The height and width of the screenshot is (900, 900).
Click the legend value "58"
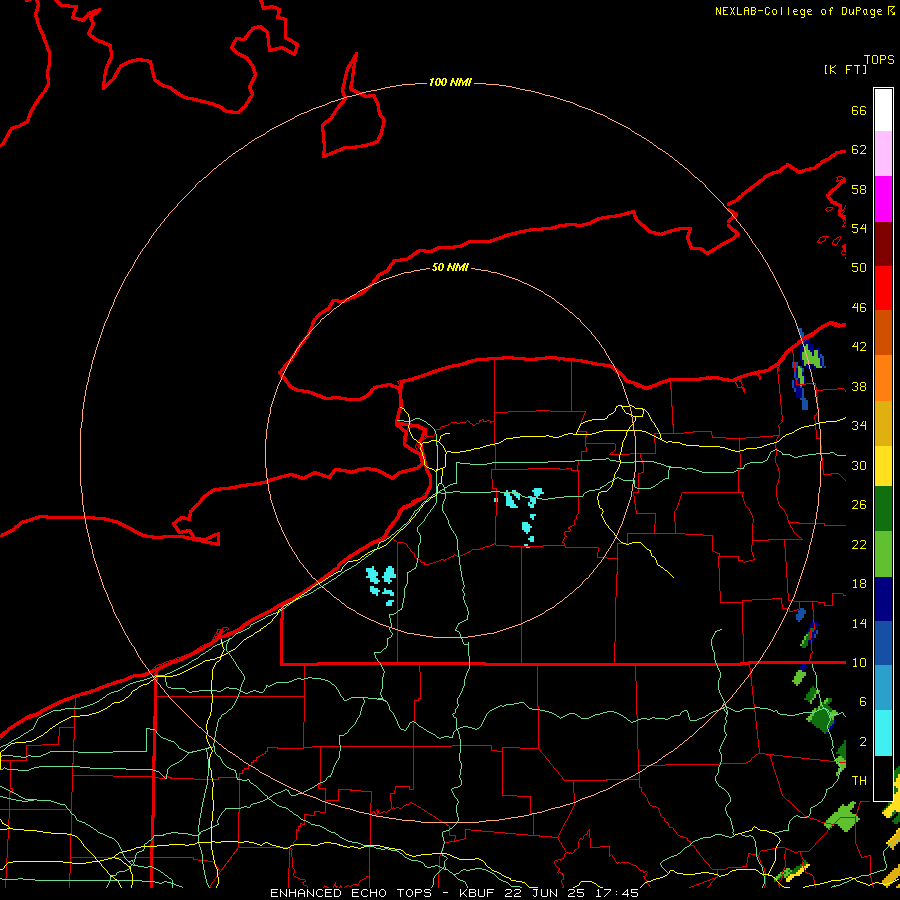(859, 189)
